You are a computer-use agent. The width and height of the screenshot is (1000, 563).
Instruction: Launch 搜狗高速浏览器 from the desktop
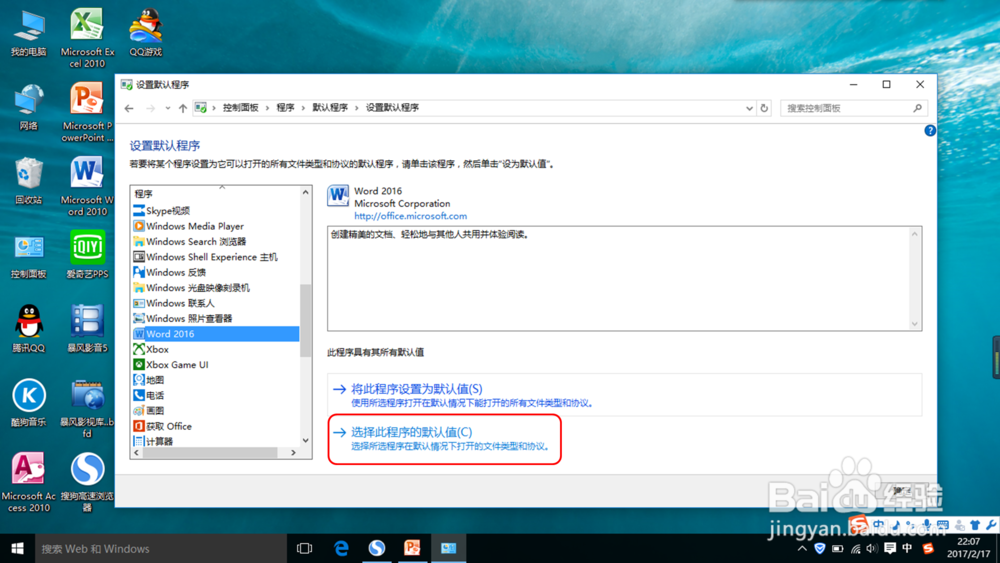[87, 482]
